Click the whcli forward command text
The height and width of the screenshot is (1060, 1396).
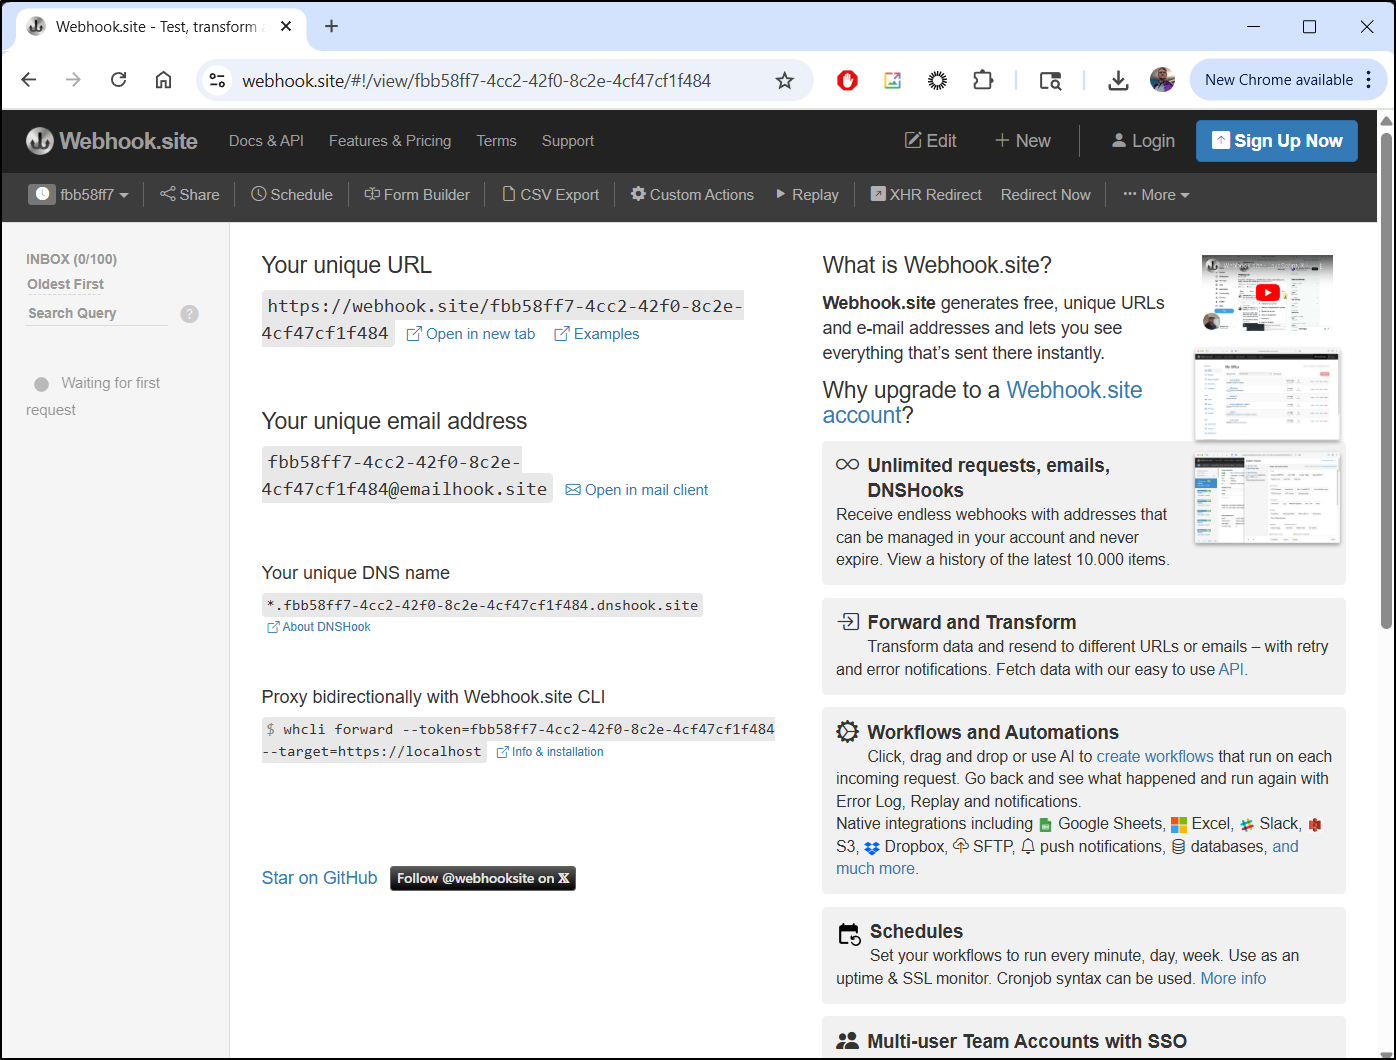(x=519, y=740)
